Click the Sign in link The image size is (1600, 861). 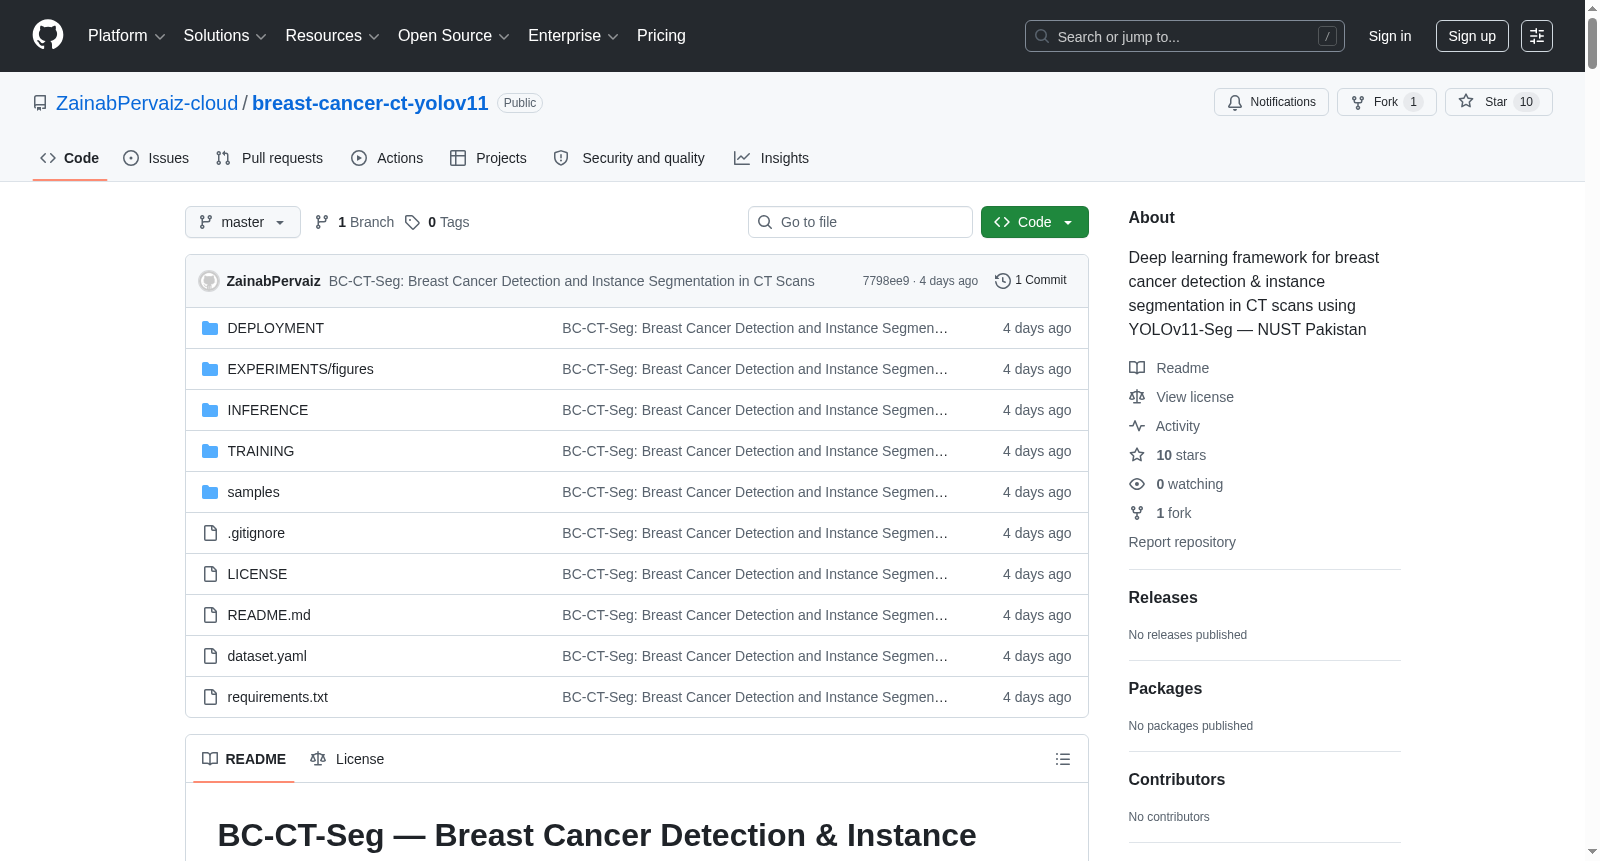click(1390, 36)
